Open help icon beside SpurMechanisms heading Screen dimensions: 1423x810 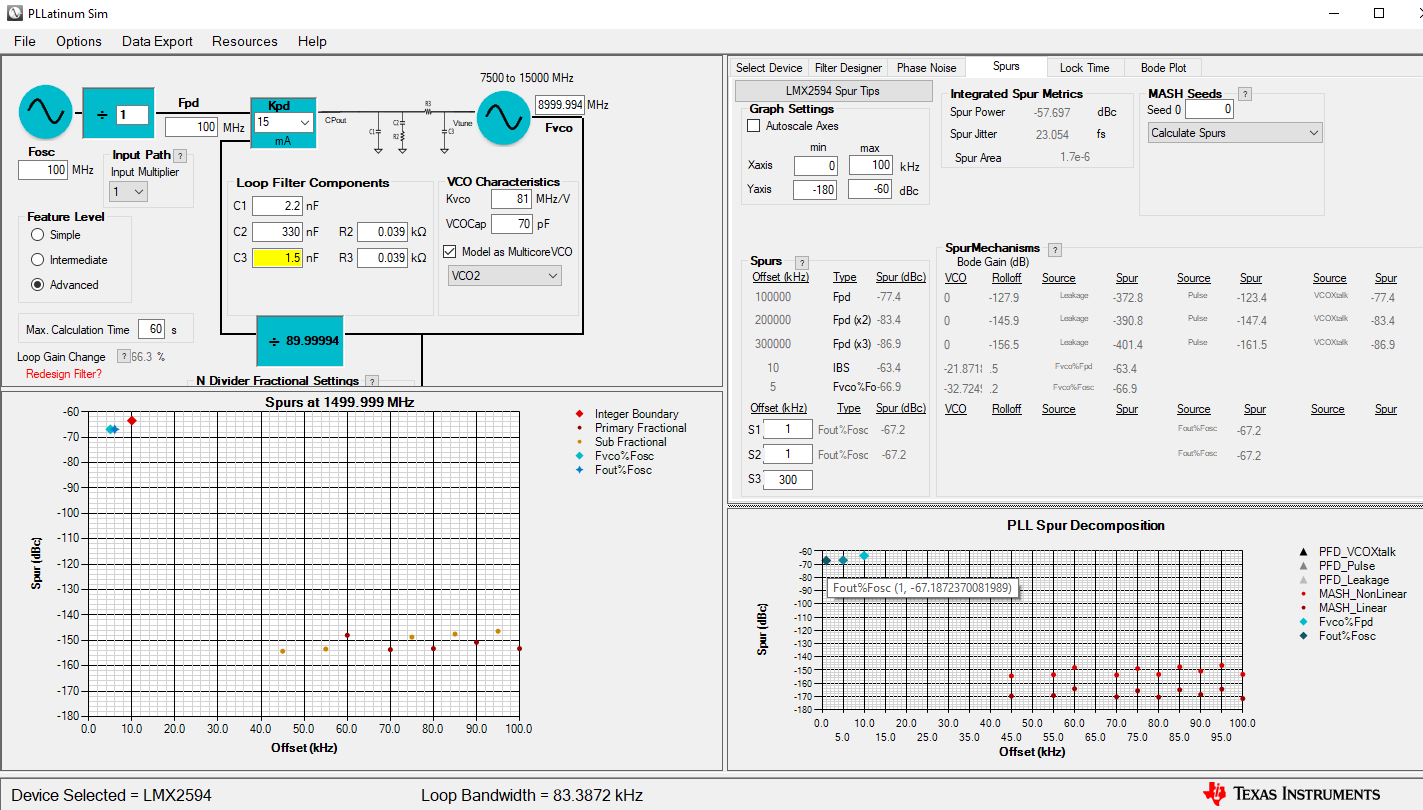pos(1054,249)
